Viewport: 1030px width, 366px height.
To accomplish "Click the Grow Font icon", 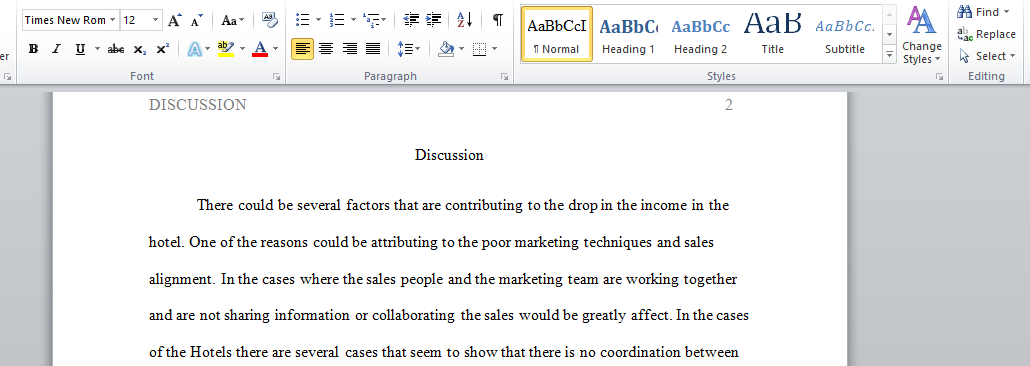I will (174, 20).
